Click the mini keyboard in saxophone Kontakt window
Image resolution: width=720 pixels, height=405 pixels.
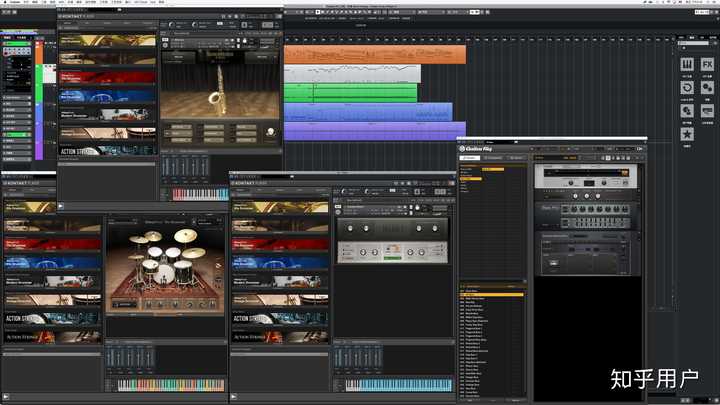[200, 194]
